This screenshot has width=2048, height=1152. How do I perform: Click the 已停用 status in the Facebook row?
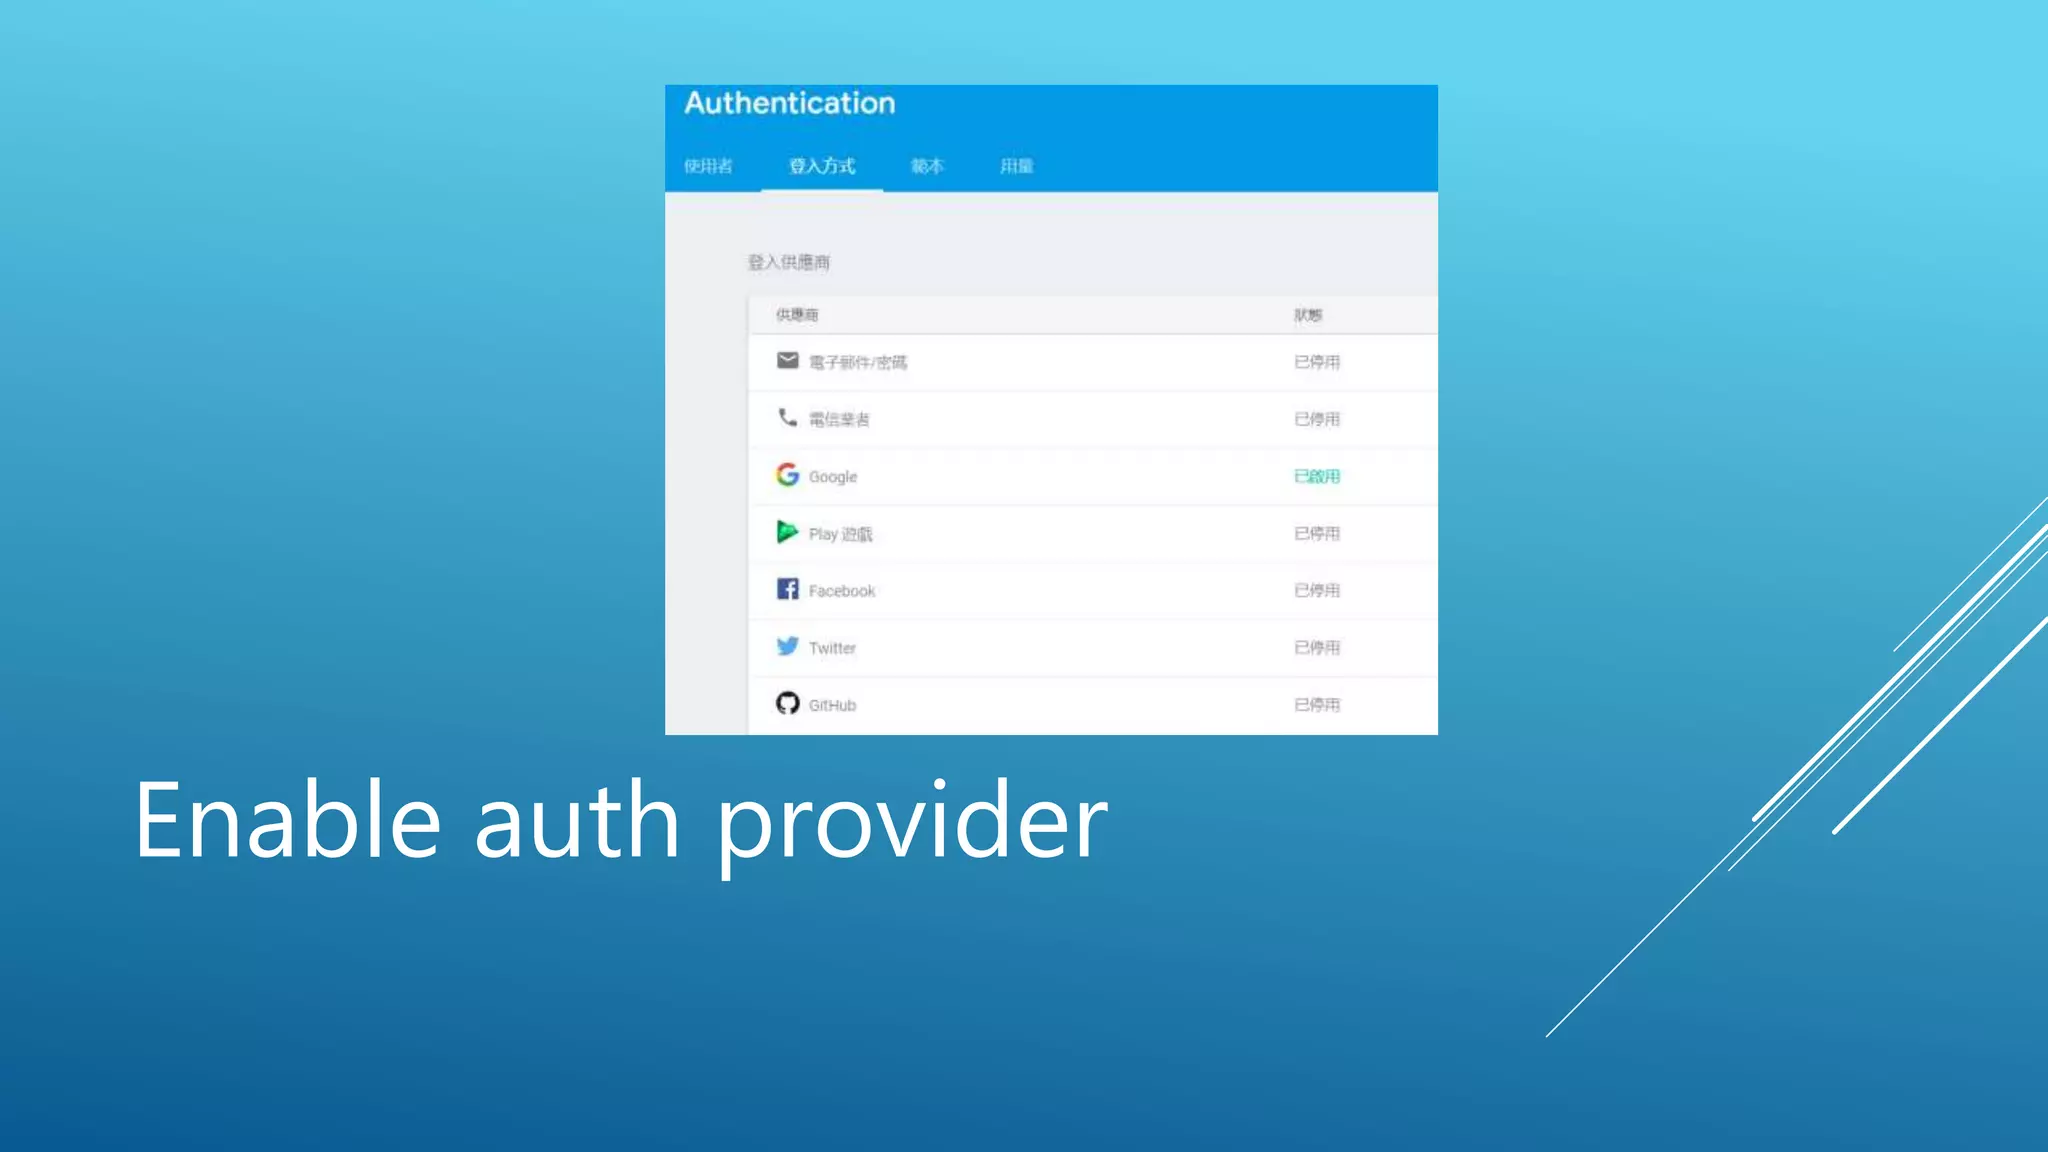point(1317,590)
